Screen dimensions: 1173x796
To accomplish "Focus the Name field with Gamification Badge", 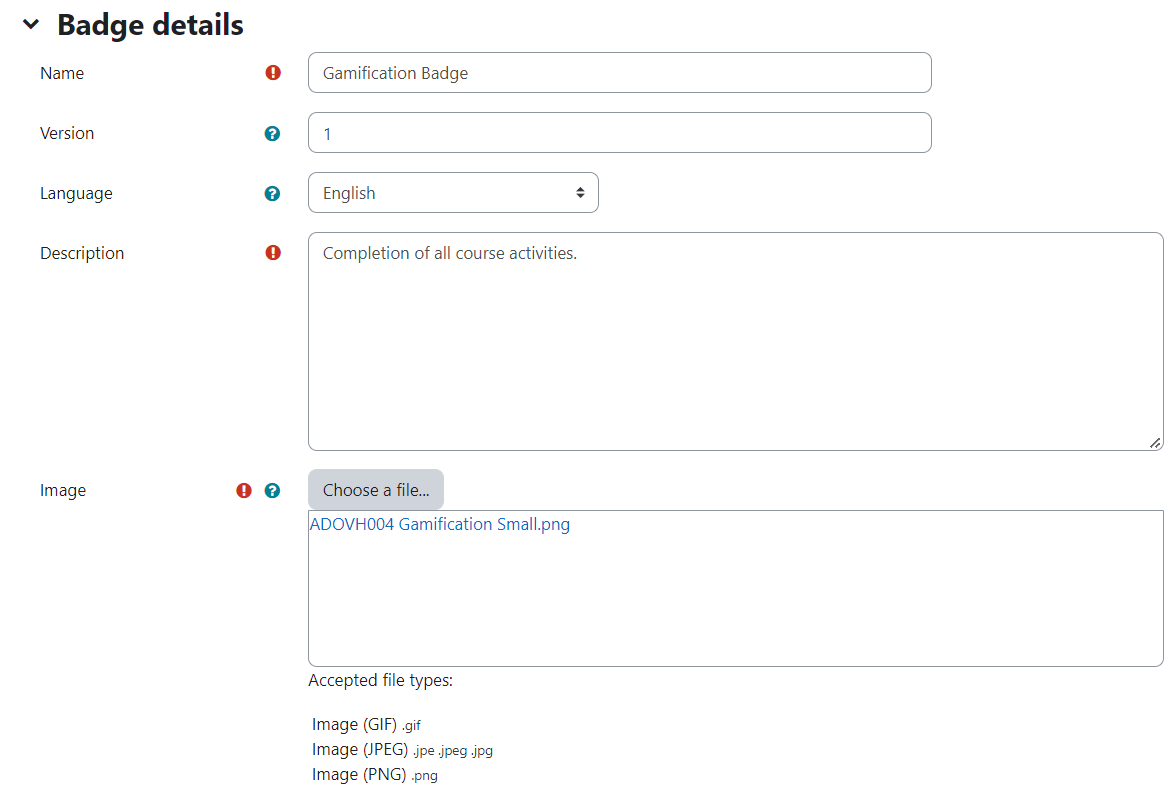I will click(619, 73).
